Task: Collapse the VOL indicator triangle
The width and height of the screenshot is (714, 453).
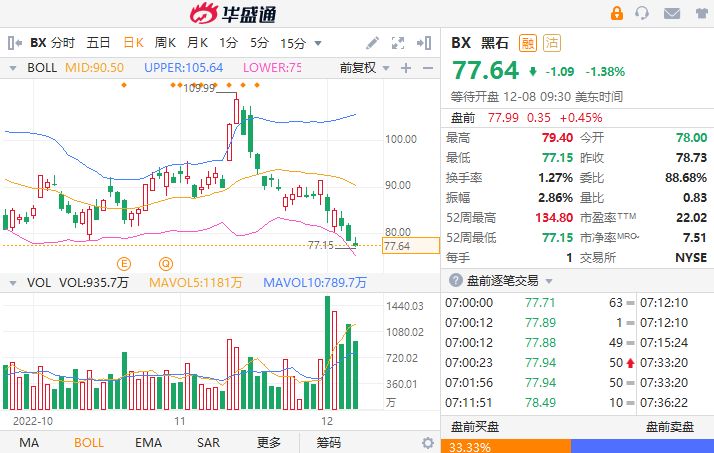Action: click(x=13, y=283)
